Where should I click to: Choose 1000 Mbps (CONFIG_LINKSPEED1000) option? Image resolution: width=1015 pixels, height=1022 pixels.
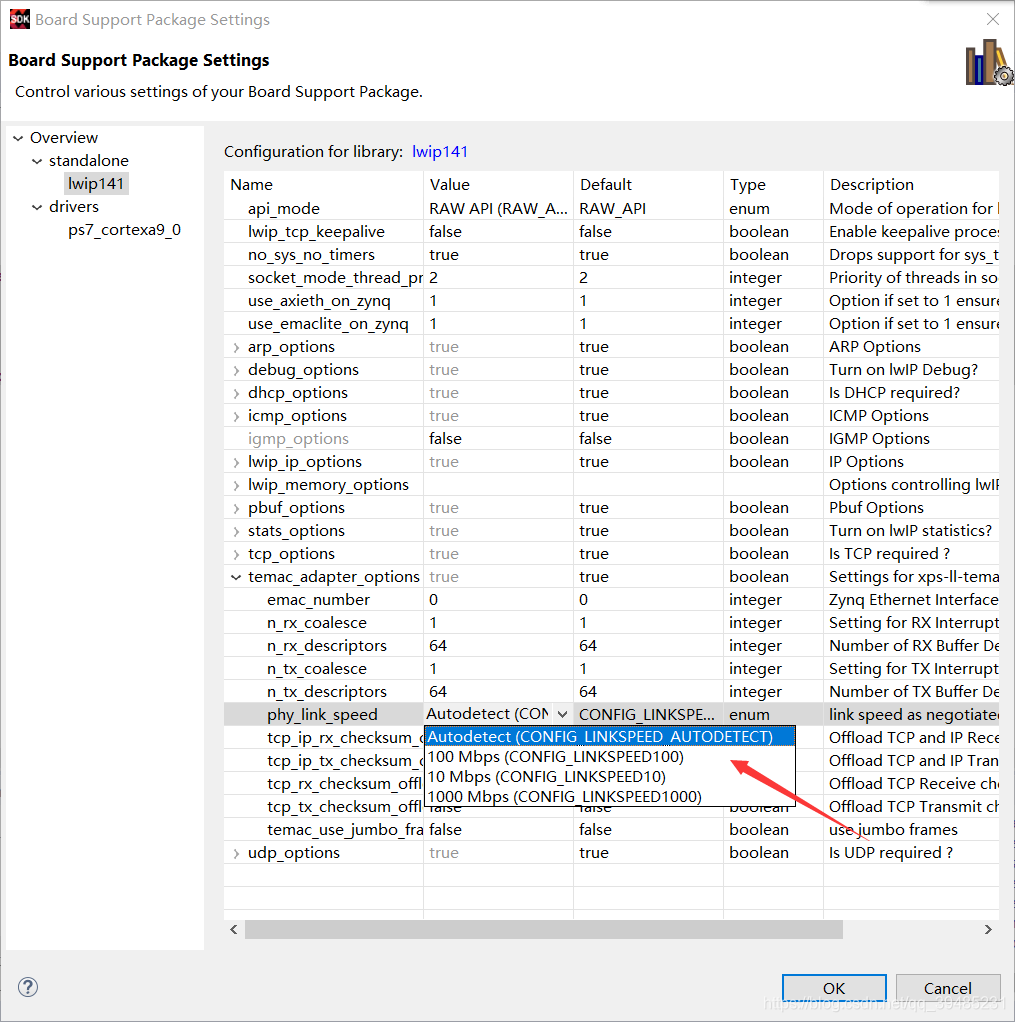click(610, 796)
